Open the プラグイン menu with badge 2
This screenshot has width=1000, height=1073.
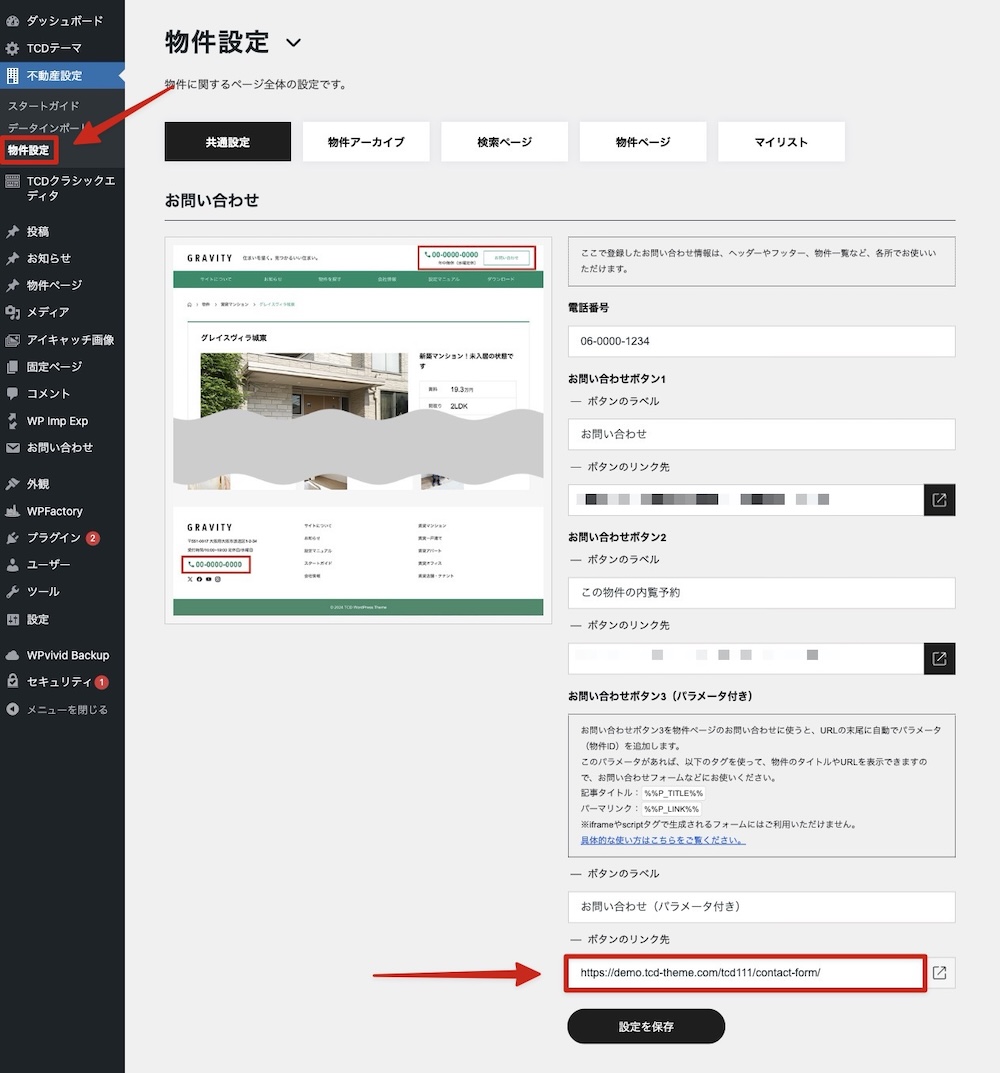62,538
